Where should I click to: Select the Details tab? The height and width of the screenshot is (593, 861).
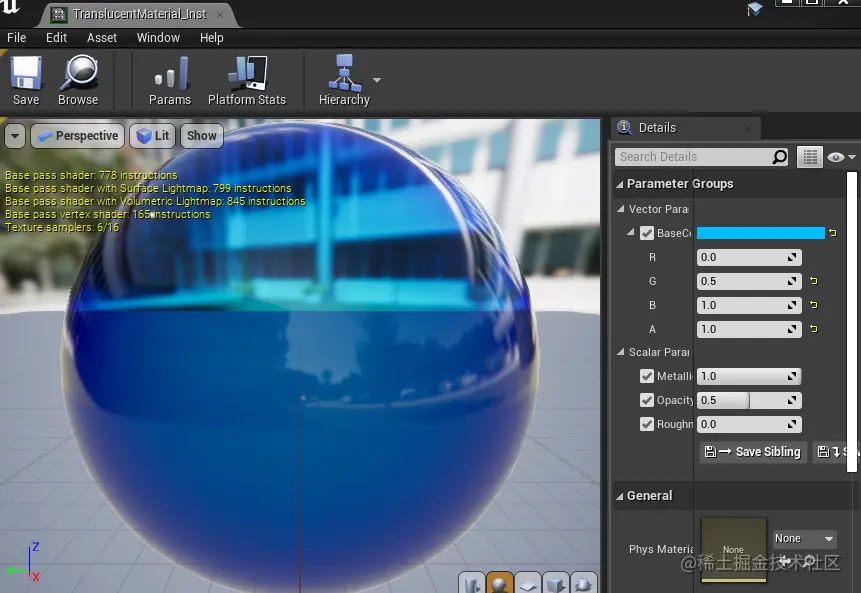click(686, 128)
